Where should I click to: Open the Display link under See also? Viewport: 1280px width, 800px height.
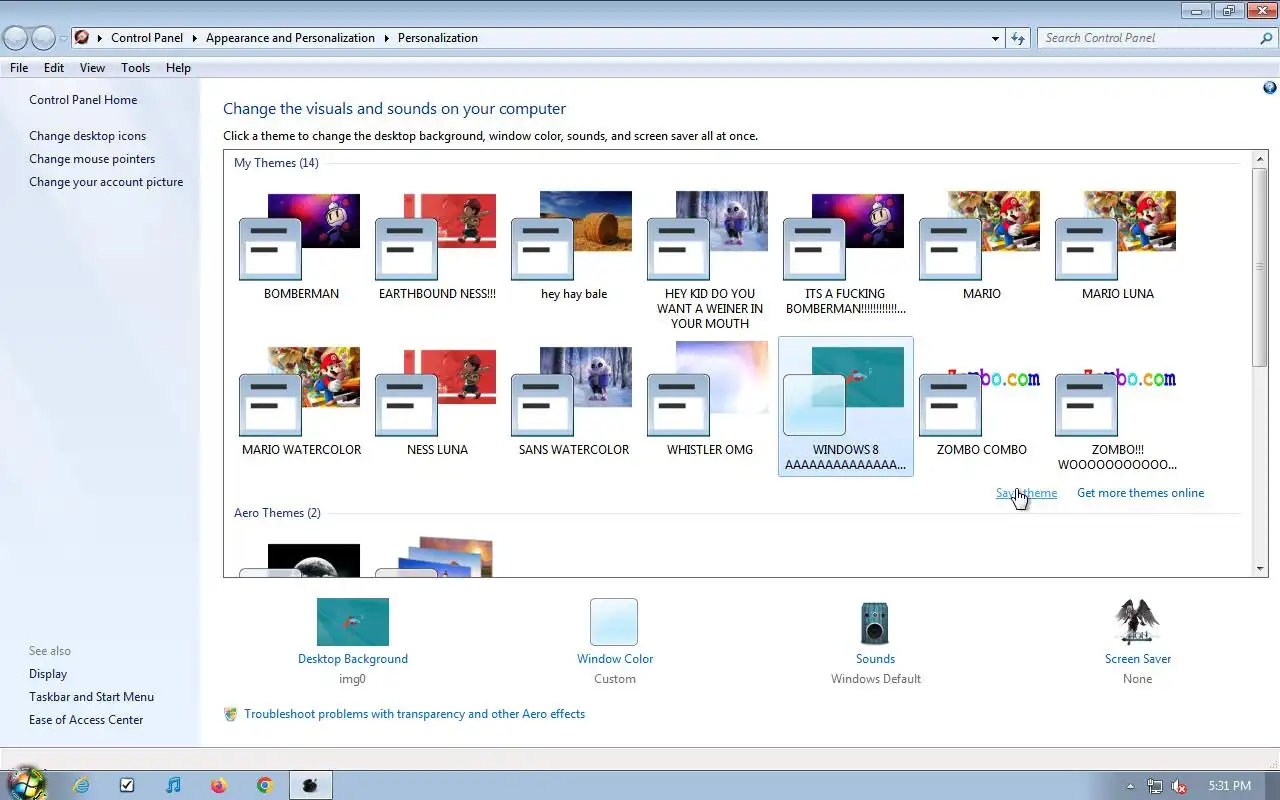[x=48, y=674]
